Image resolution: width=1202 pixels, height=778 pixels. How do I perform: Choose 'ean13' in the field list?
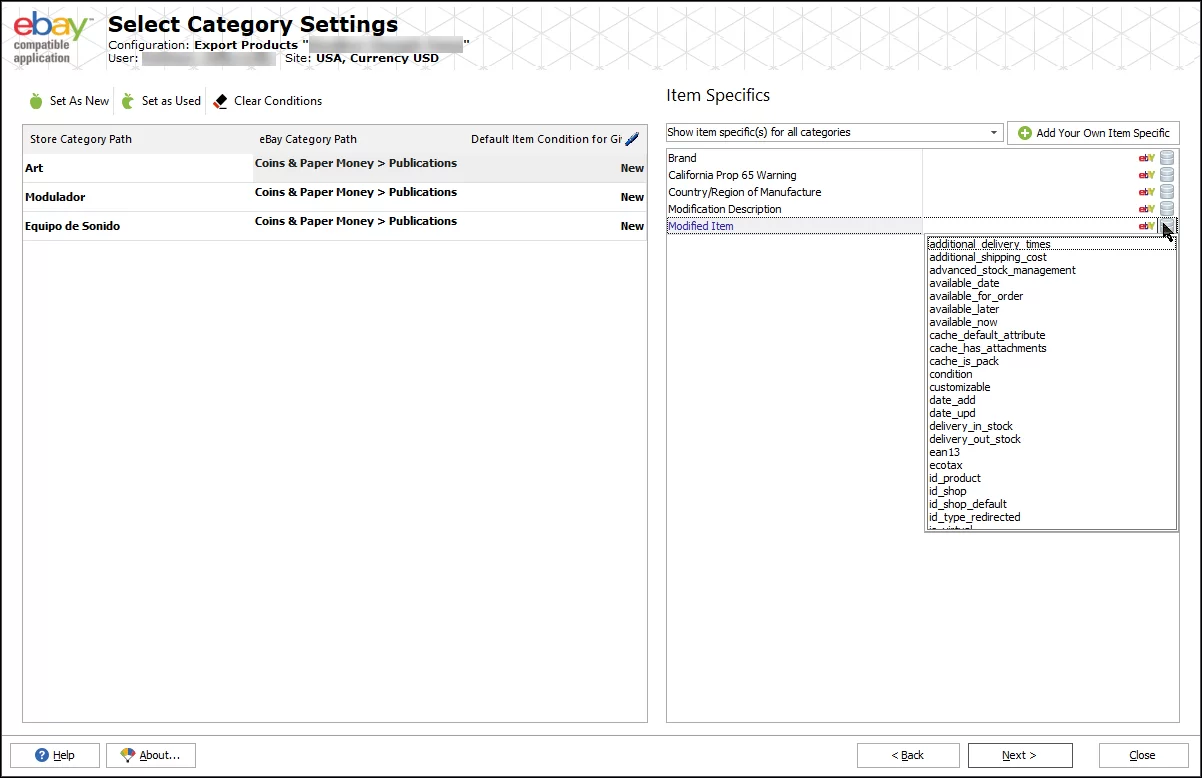(x=944, y=452)
